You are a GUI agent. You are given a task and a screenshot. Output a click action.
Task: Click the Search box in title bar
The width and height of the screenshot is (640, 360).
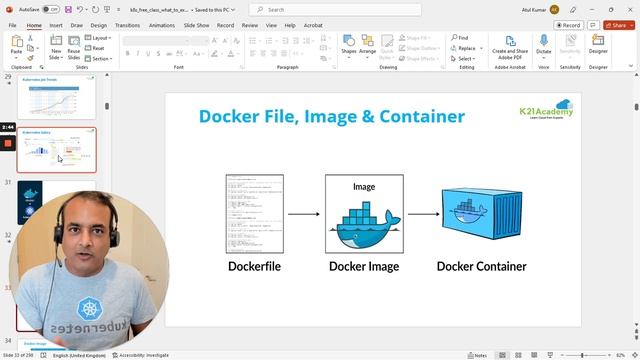[x=335, y=9]
